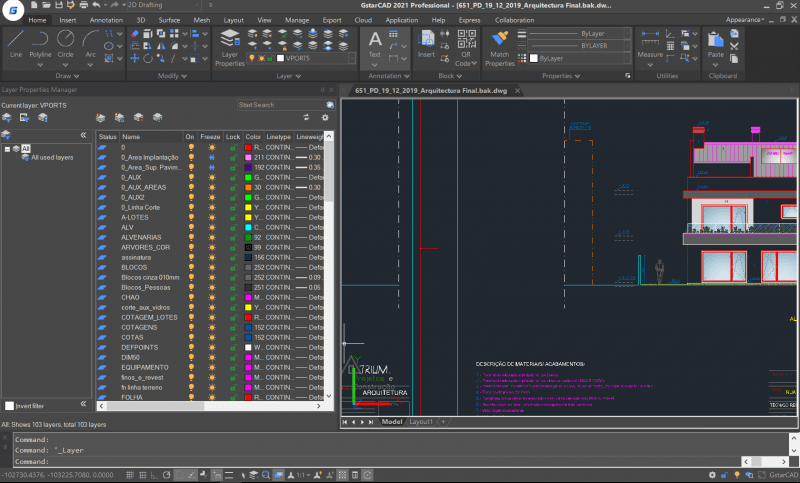Enable the Invert filter checkbox

[x=9, y=406]
